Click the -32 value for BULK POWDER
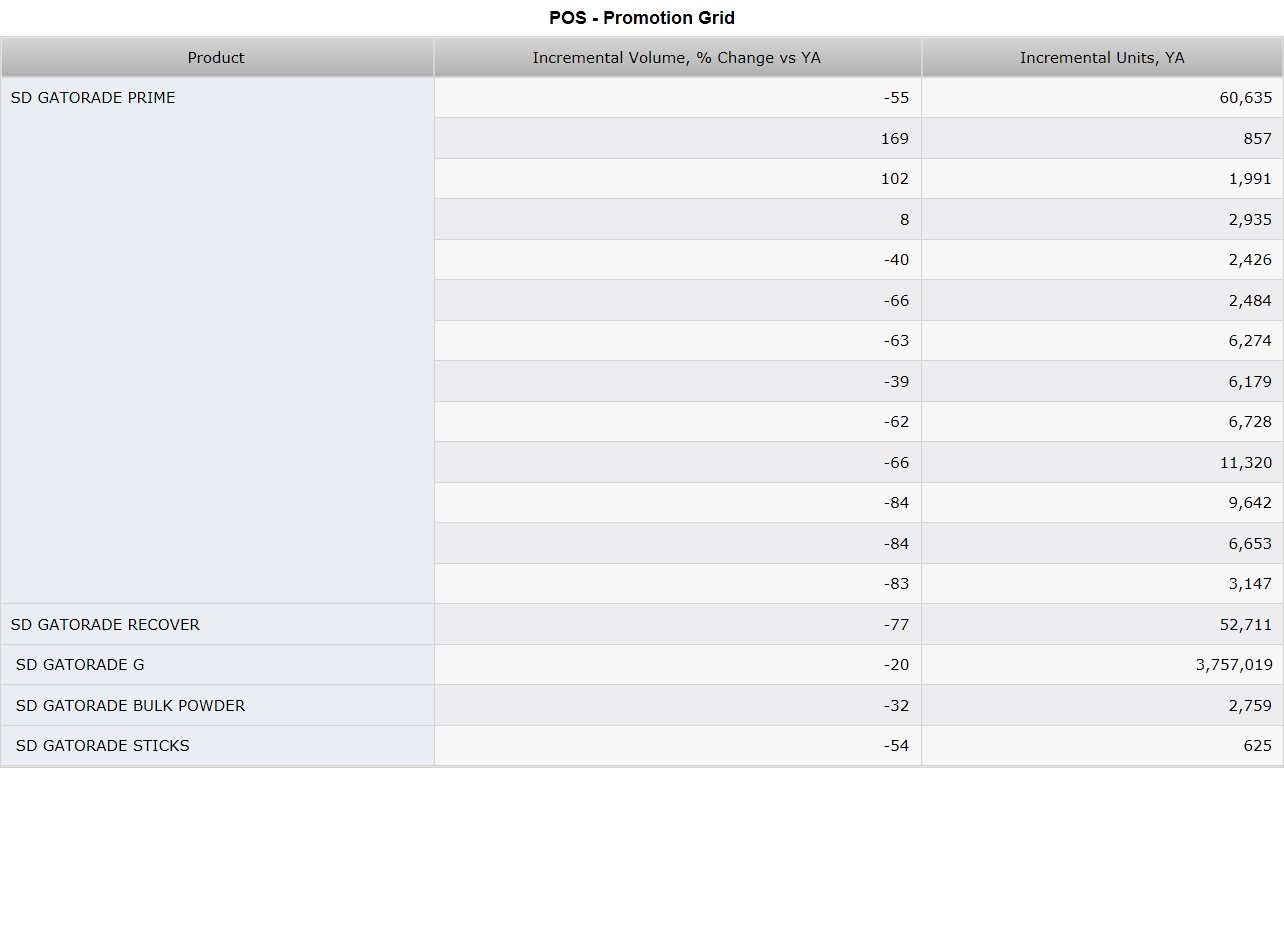Screen dimensions: 1284x946 coord(677,705)
